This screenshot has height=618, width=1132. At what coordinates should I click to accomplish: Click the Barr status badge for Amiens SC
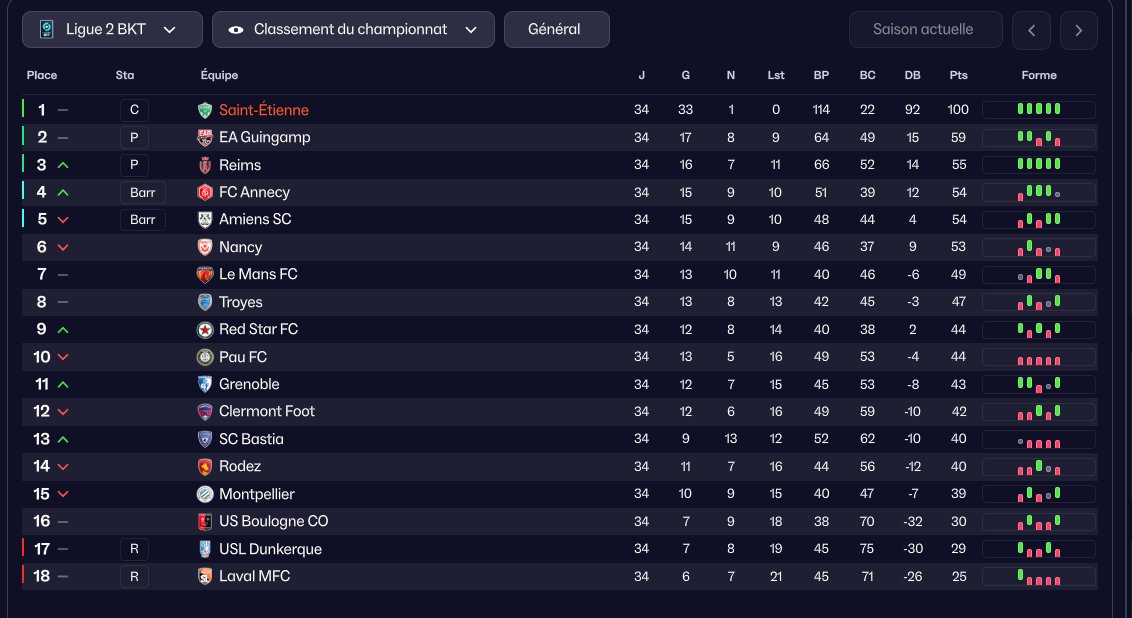[143, 220]
